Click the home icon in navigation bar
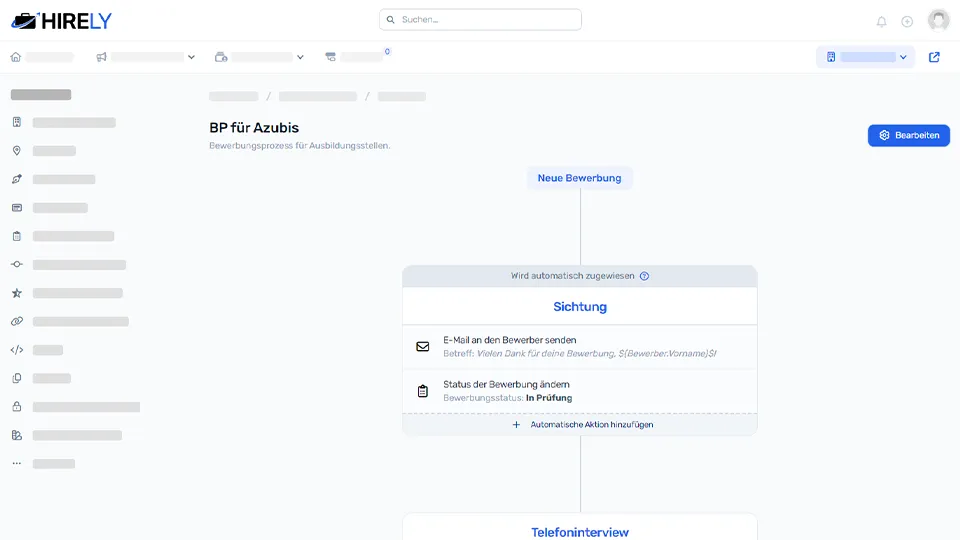 [16, 57]
